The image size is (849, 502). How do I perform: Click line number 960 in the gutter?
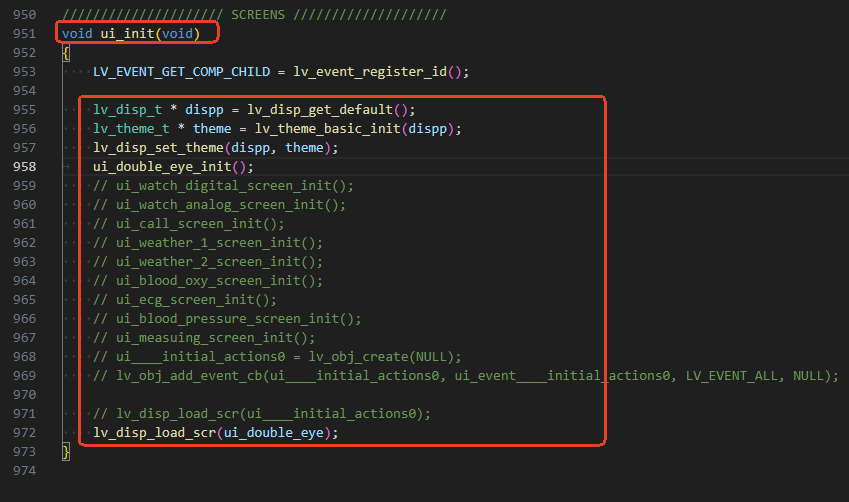tap(24, 205)
